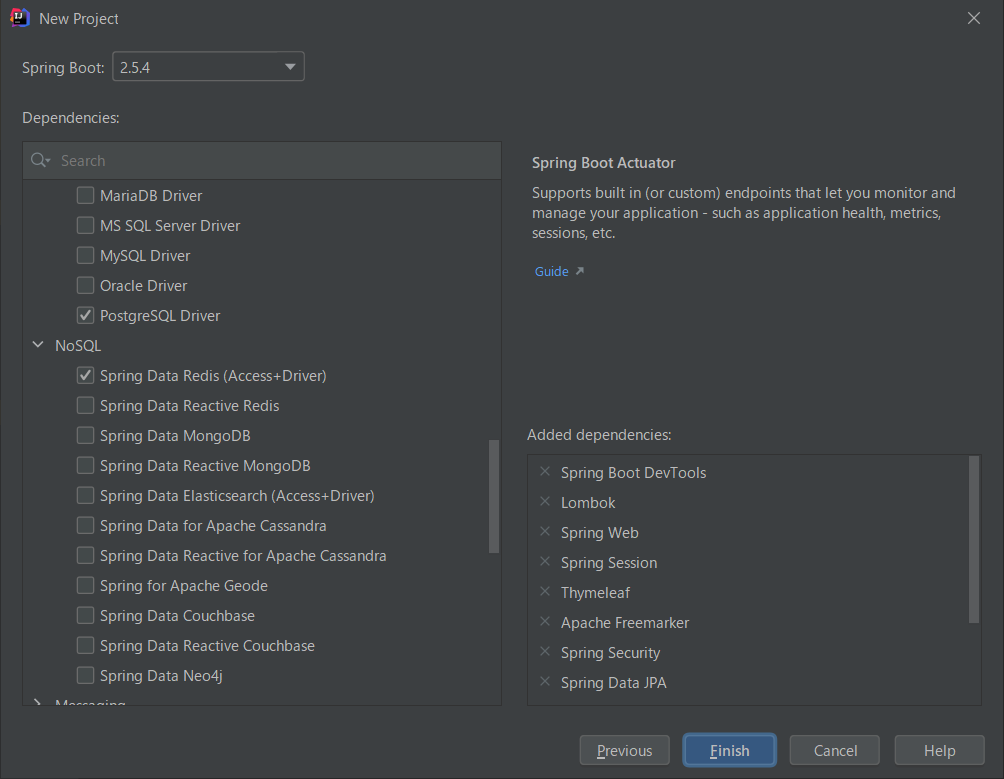Select the Apache Freemarker entry
Viewport: 1004px width, 779px height.
coord(625,623)
